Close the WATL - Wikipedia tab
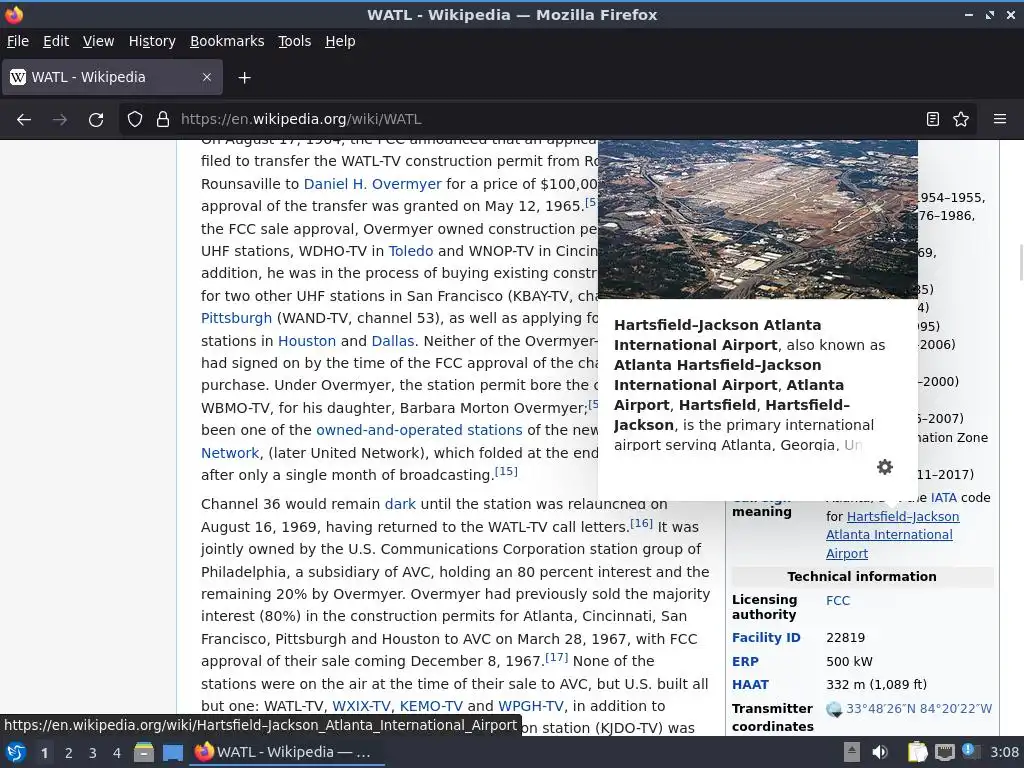Viewport: 1024px width, 768px height. coord(207,77)
